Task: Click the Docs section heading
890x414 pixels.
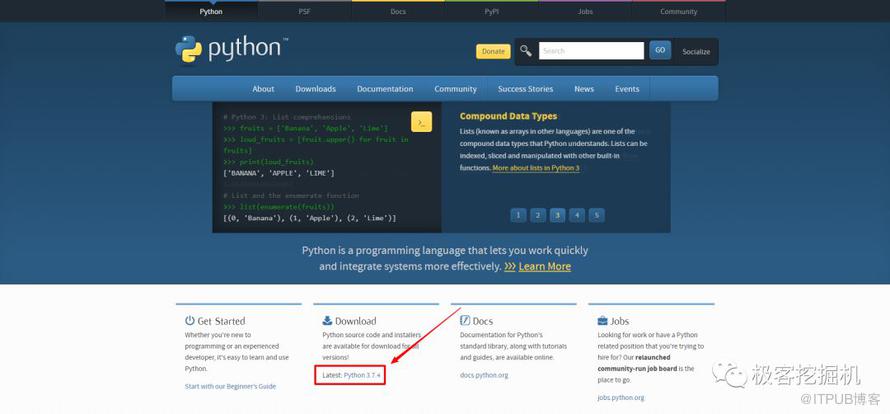Action: point(482,321)
